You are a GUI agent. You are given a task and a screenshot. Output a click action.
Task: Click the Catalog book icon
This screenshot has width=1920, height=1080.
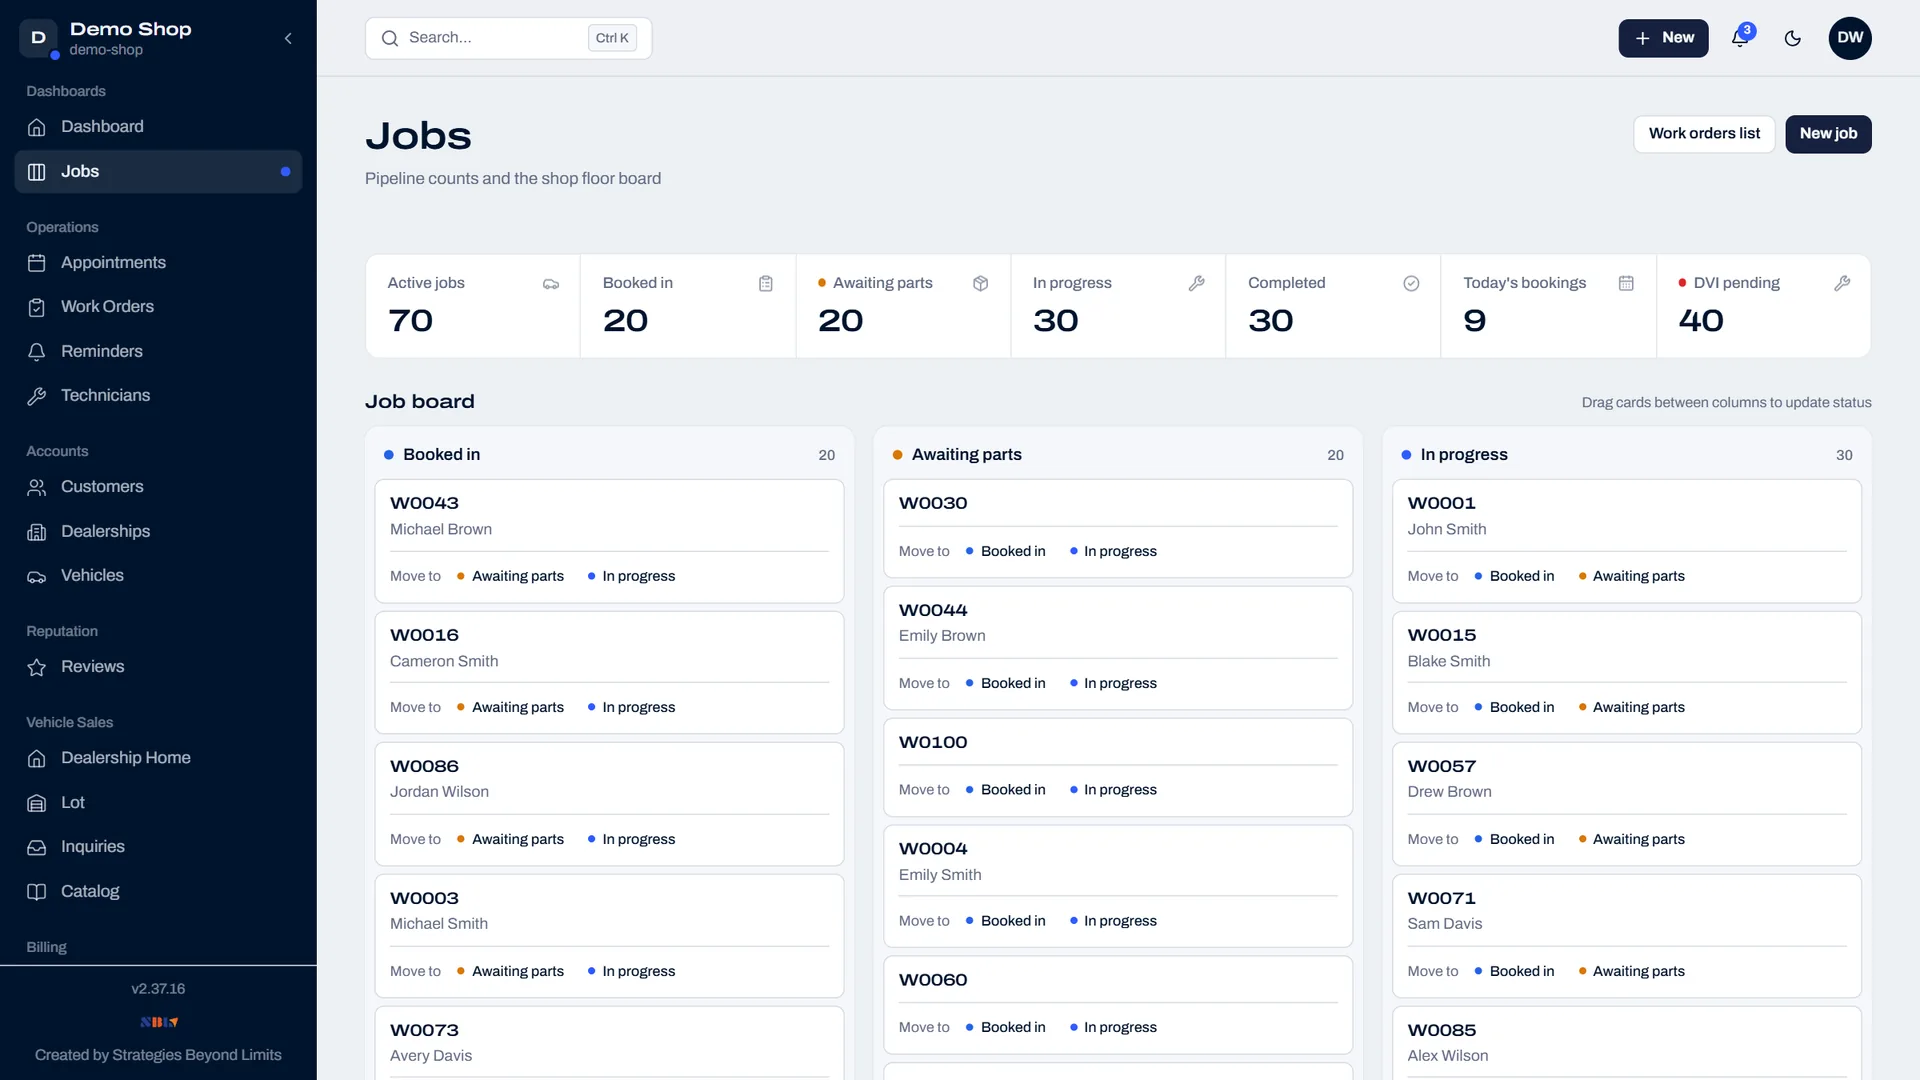pos(37,892)
